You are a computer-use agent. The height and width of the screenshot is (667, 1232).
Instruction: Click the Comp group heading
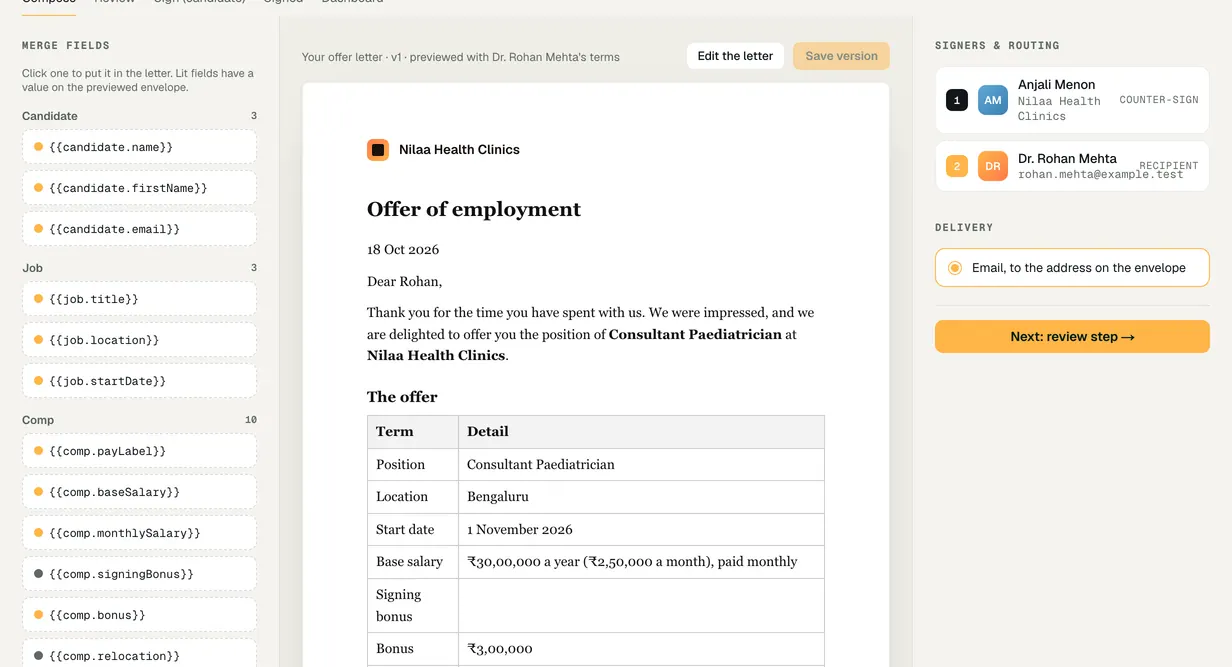(x=38, y=420)
